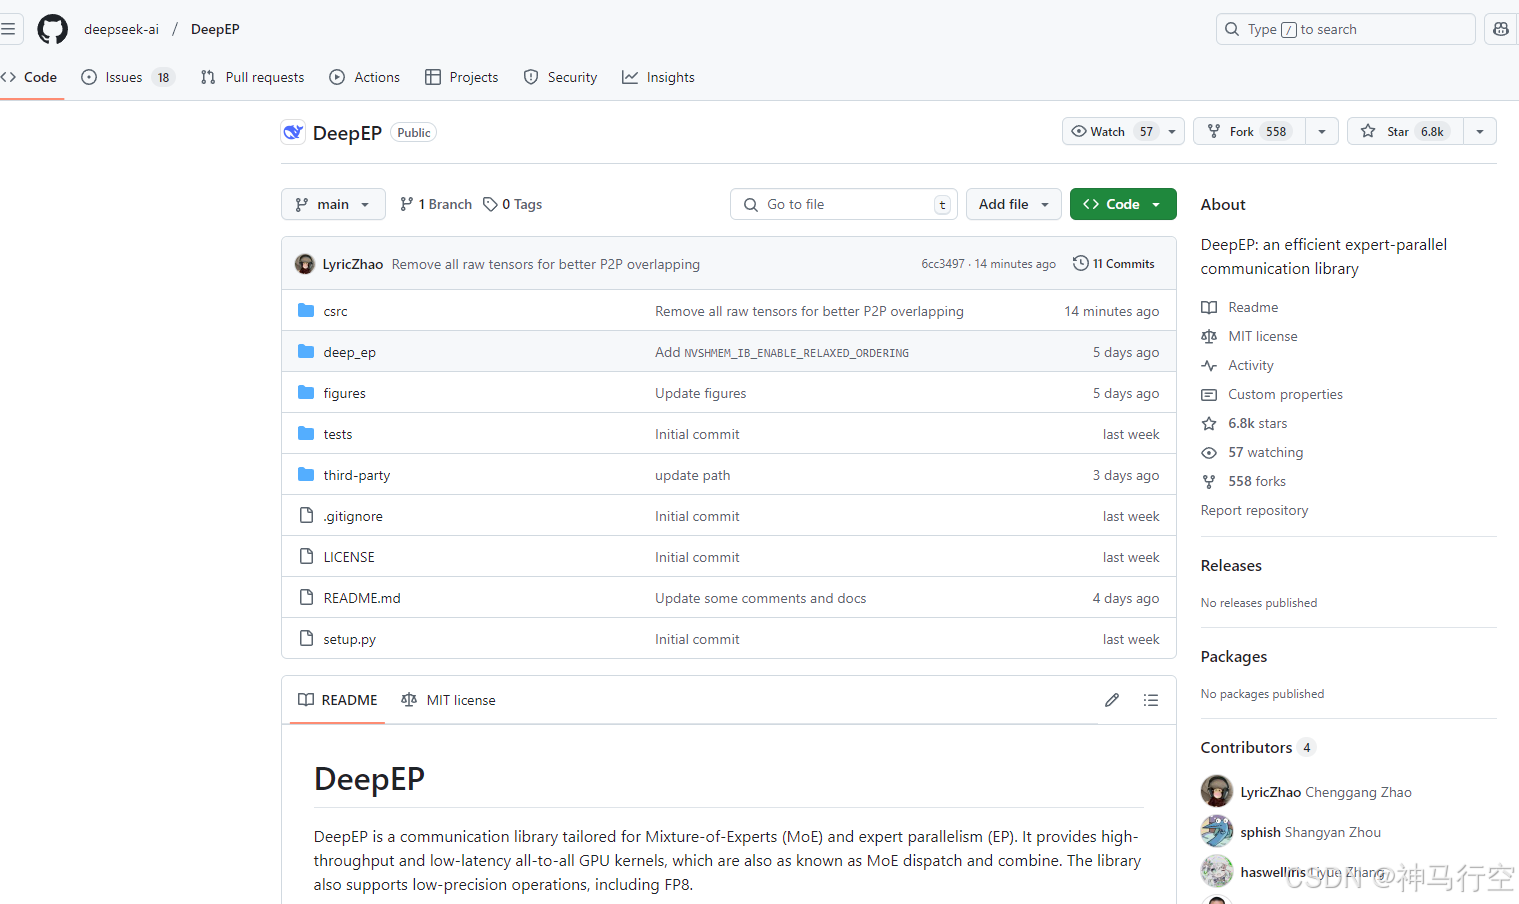Open the Actions tab

pyautogui.click(x=365, y=77)
